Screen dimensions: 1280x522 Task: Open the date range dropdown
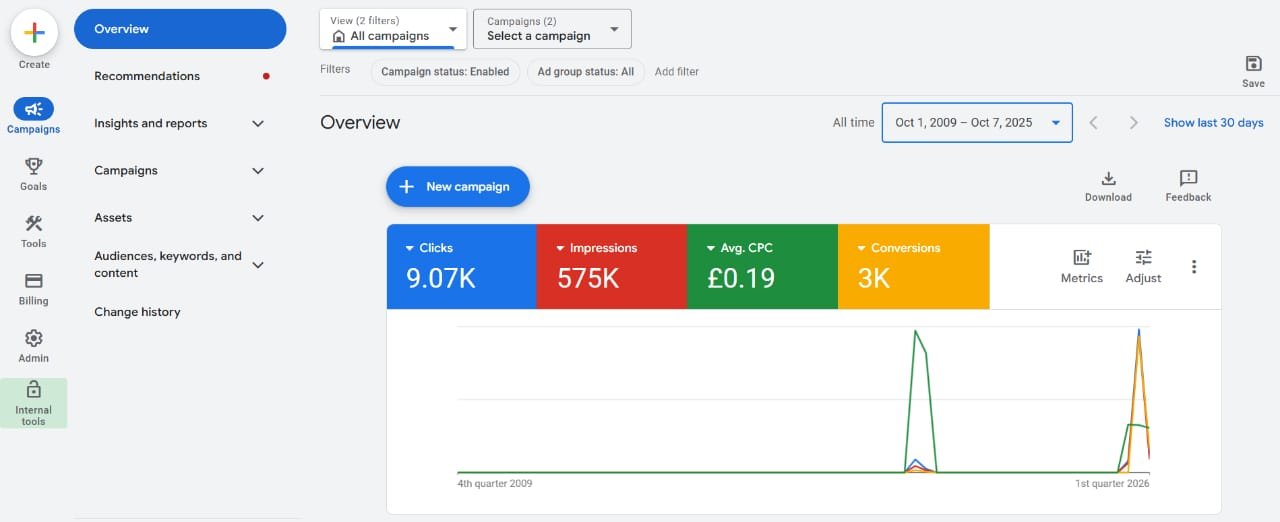click(976, 123)
